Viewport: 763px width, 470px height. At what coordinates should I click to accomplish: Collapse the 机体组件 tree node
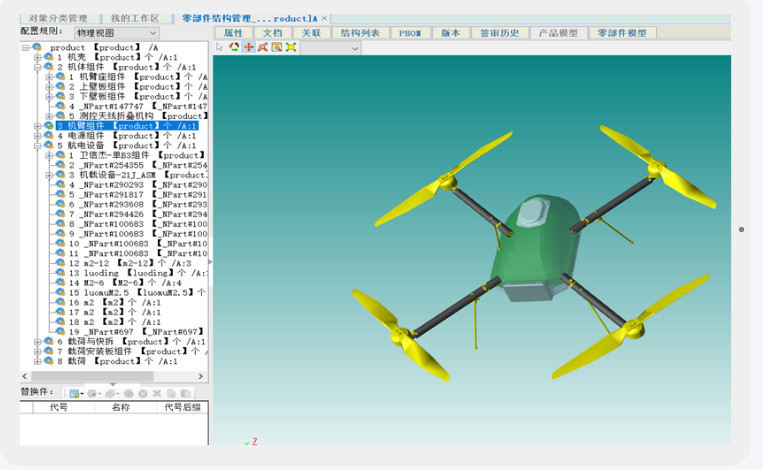[x=37, y=67]
